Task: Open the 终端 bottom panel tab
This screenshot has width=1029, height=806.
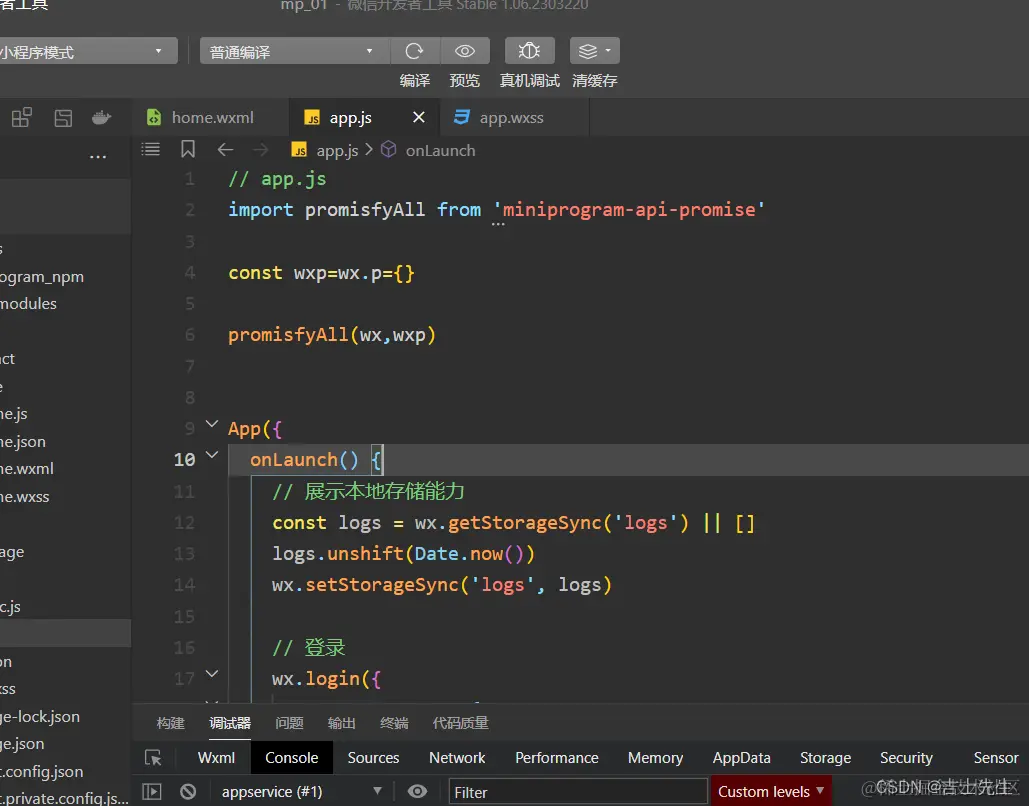Action: coord(394,723)
